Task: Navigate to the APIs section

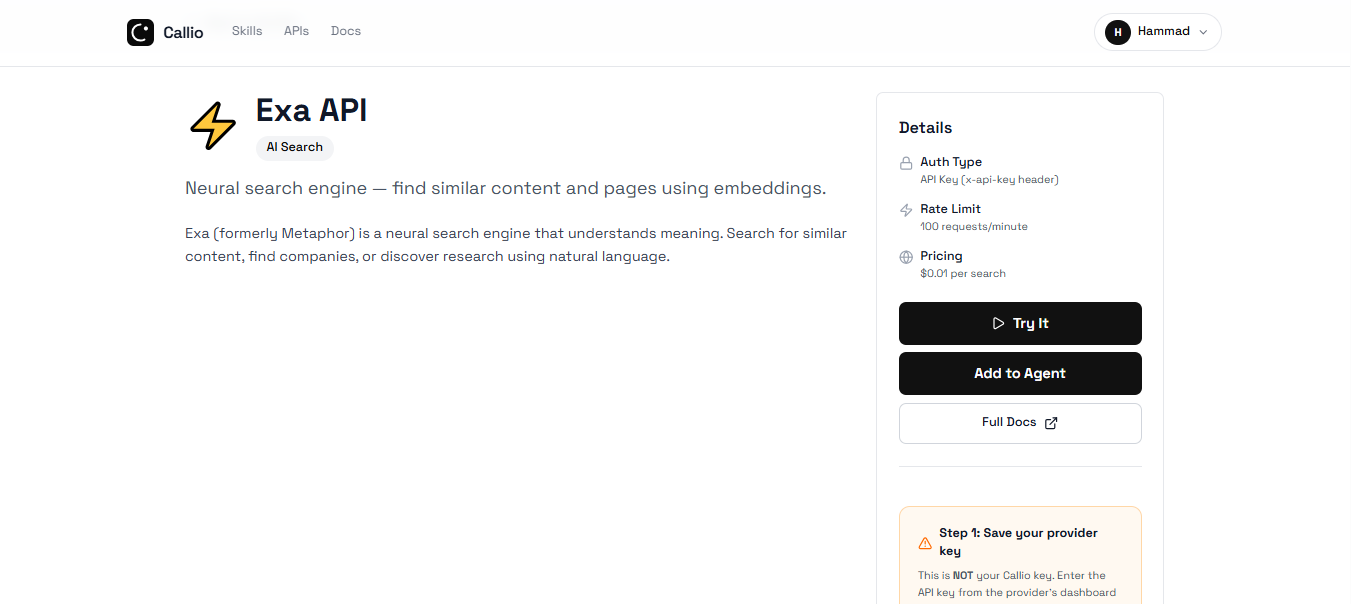Action: point(296,30)
